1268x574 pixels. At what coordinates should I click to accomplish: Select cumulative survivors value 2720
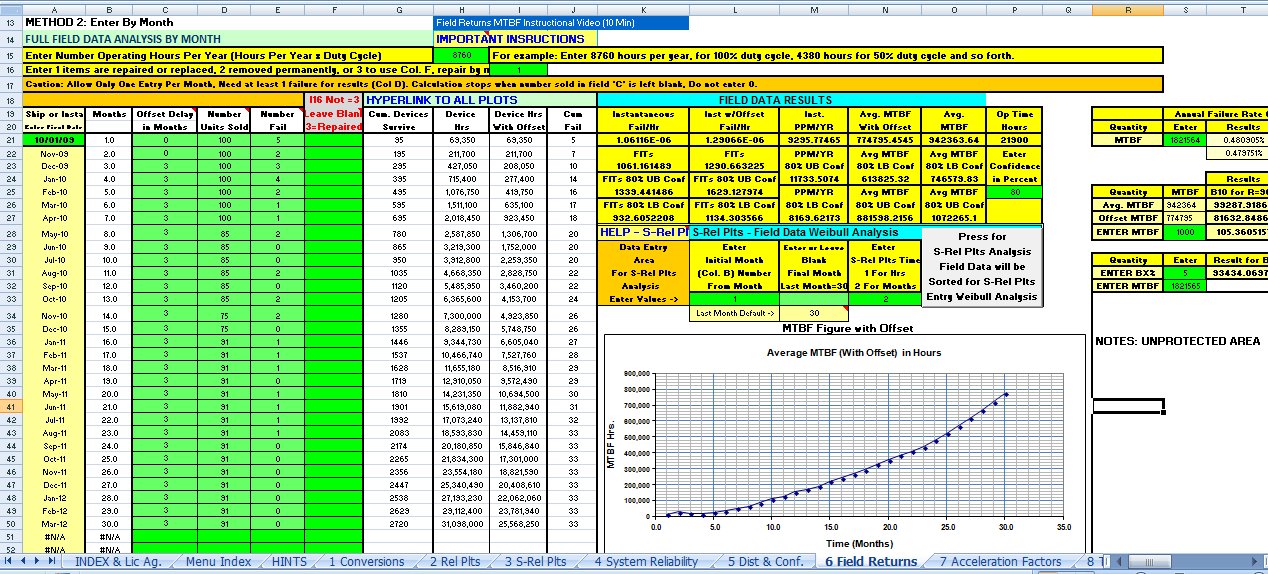[398, 524]
